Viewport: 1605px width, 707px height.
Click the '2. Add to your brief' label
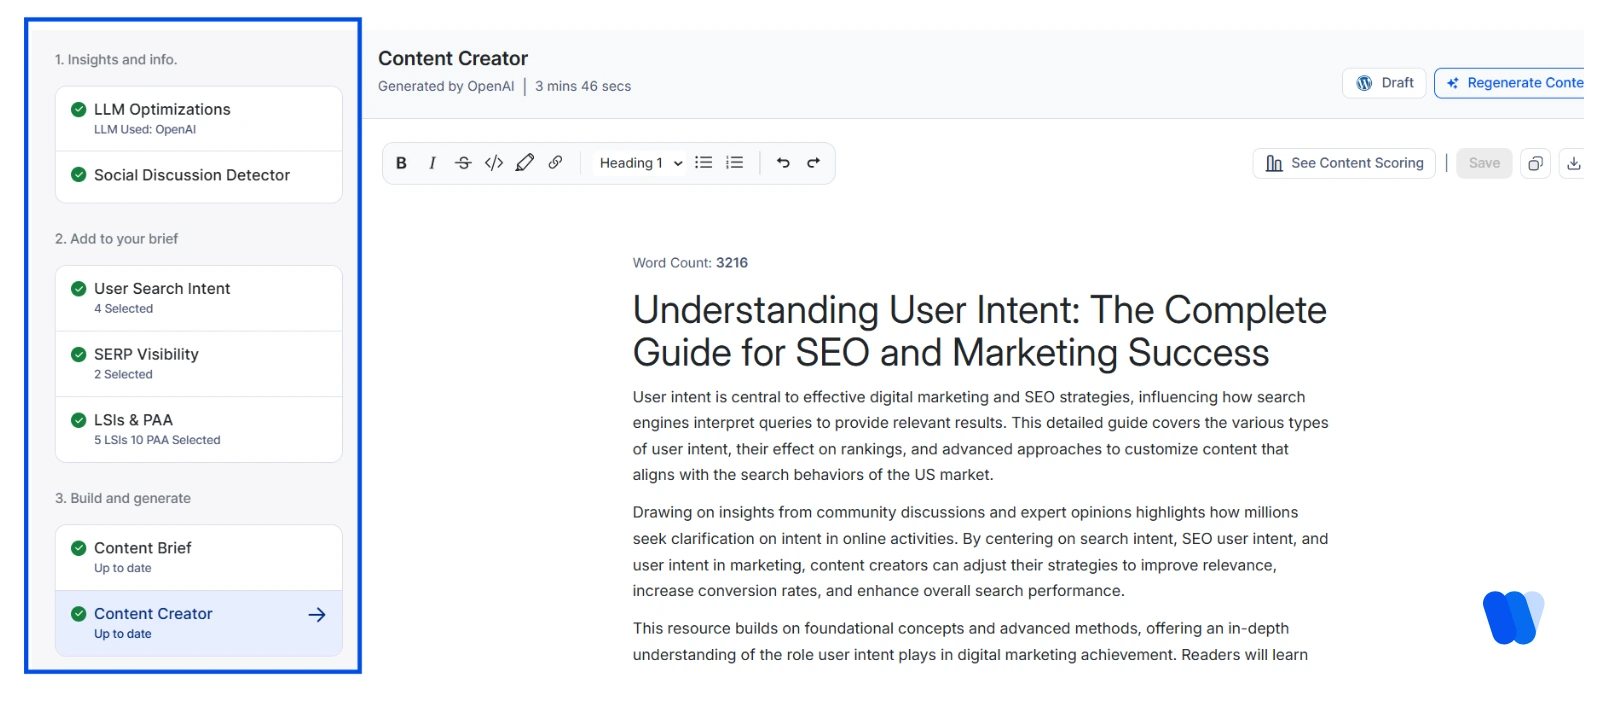click(x=116, y=239)
